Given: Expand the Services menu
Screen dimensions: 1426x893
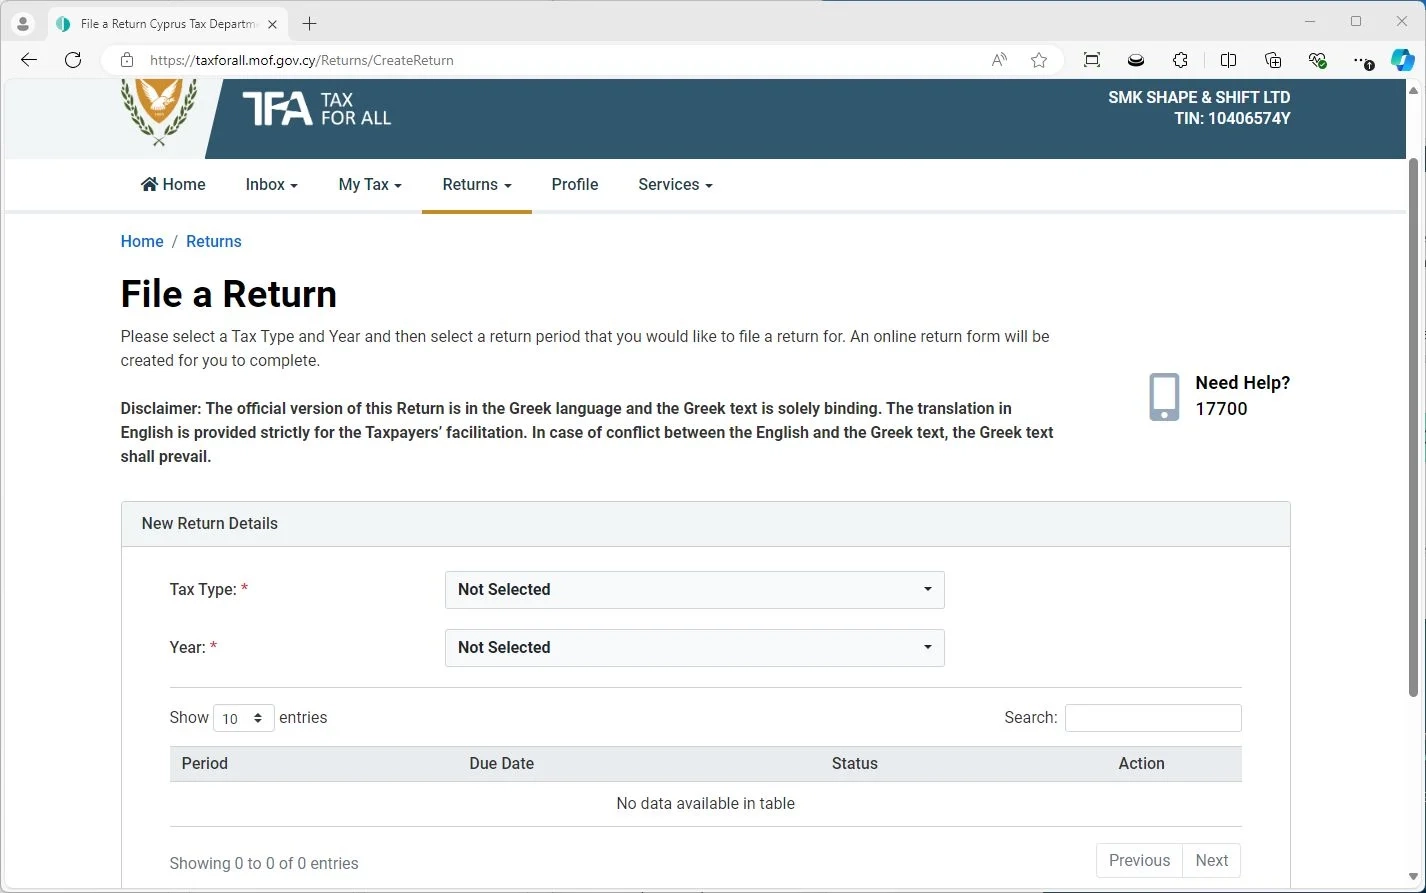Looking at the screenshot, I should [674, 184].
